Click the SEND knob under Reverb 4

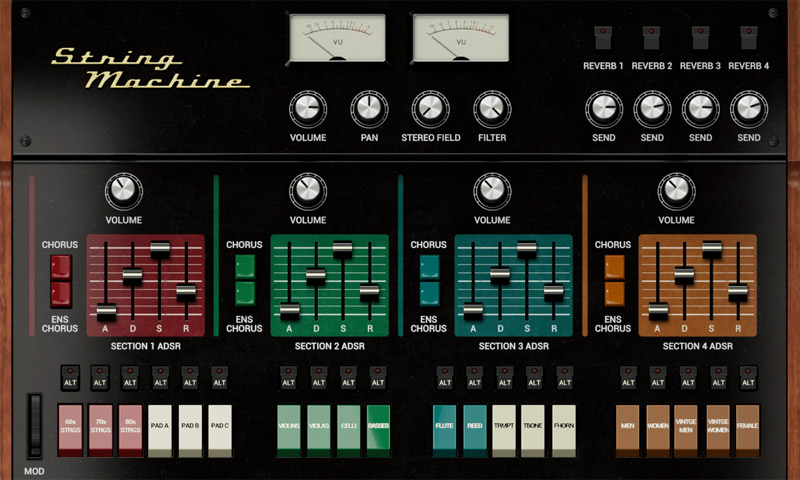[749, 109]
